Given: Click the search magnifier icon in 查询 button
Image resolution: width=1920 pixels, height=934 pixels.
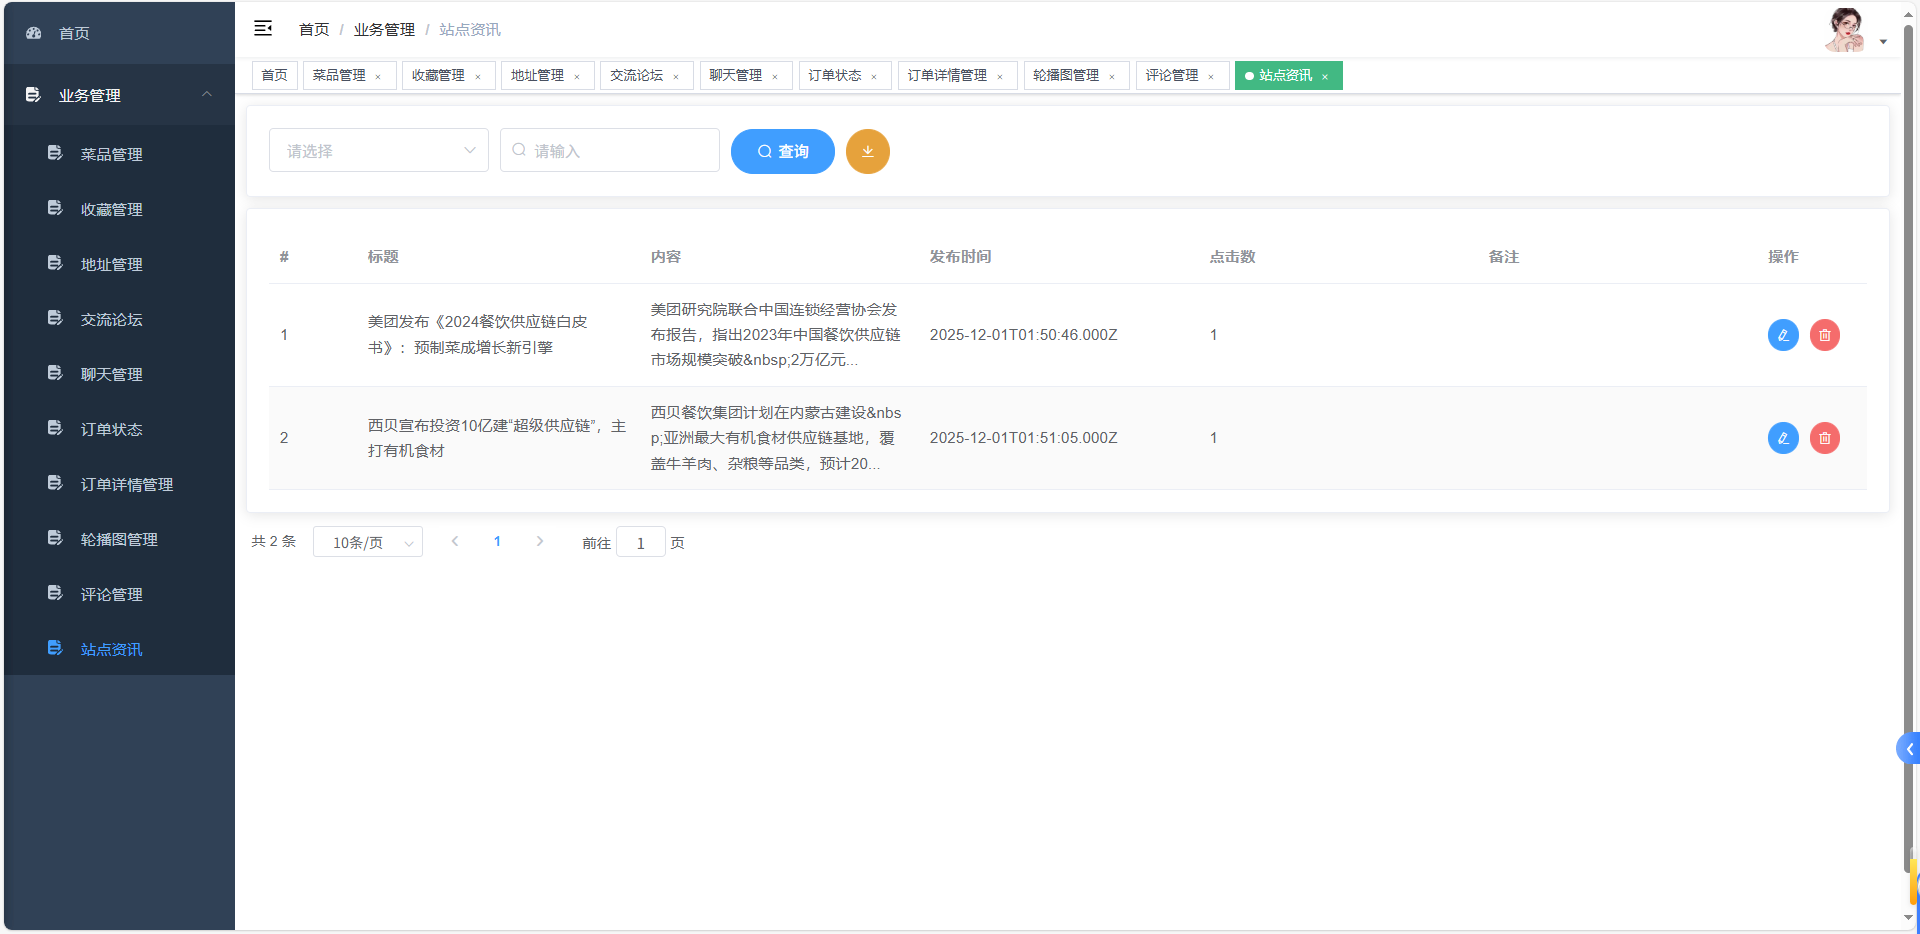Looking at the screenshot, I should pyautogui.click(x=763, y=151).
